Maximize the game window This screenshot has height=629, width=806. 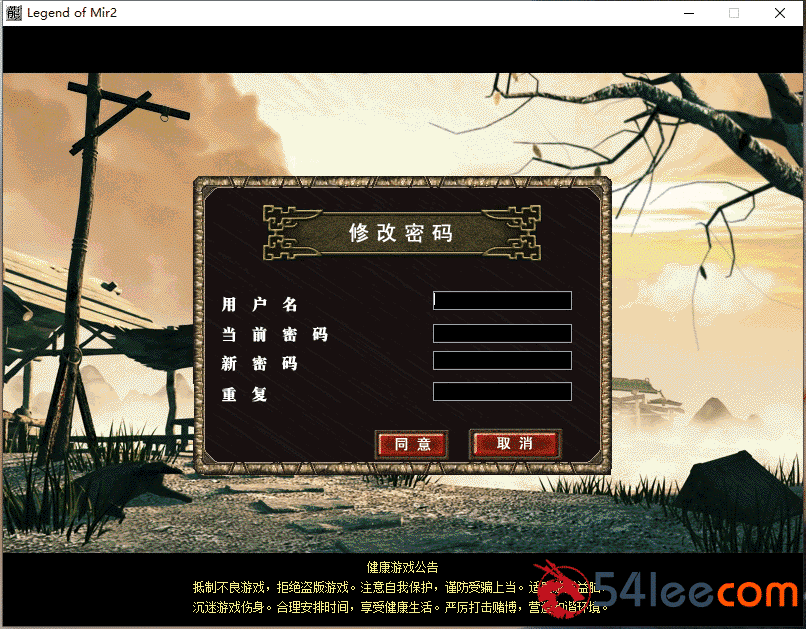(x=734, y=14)
